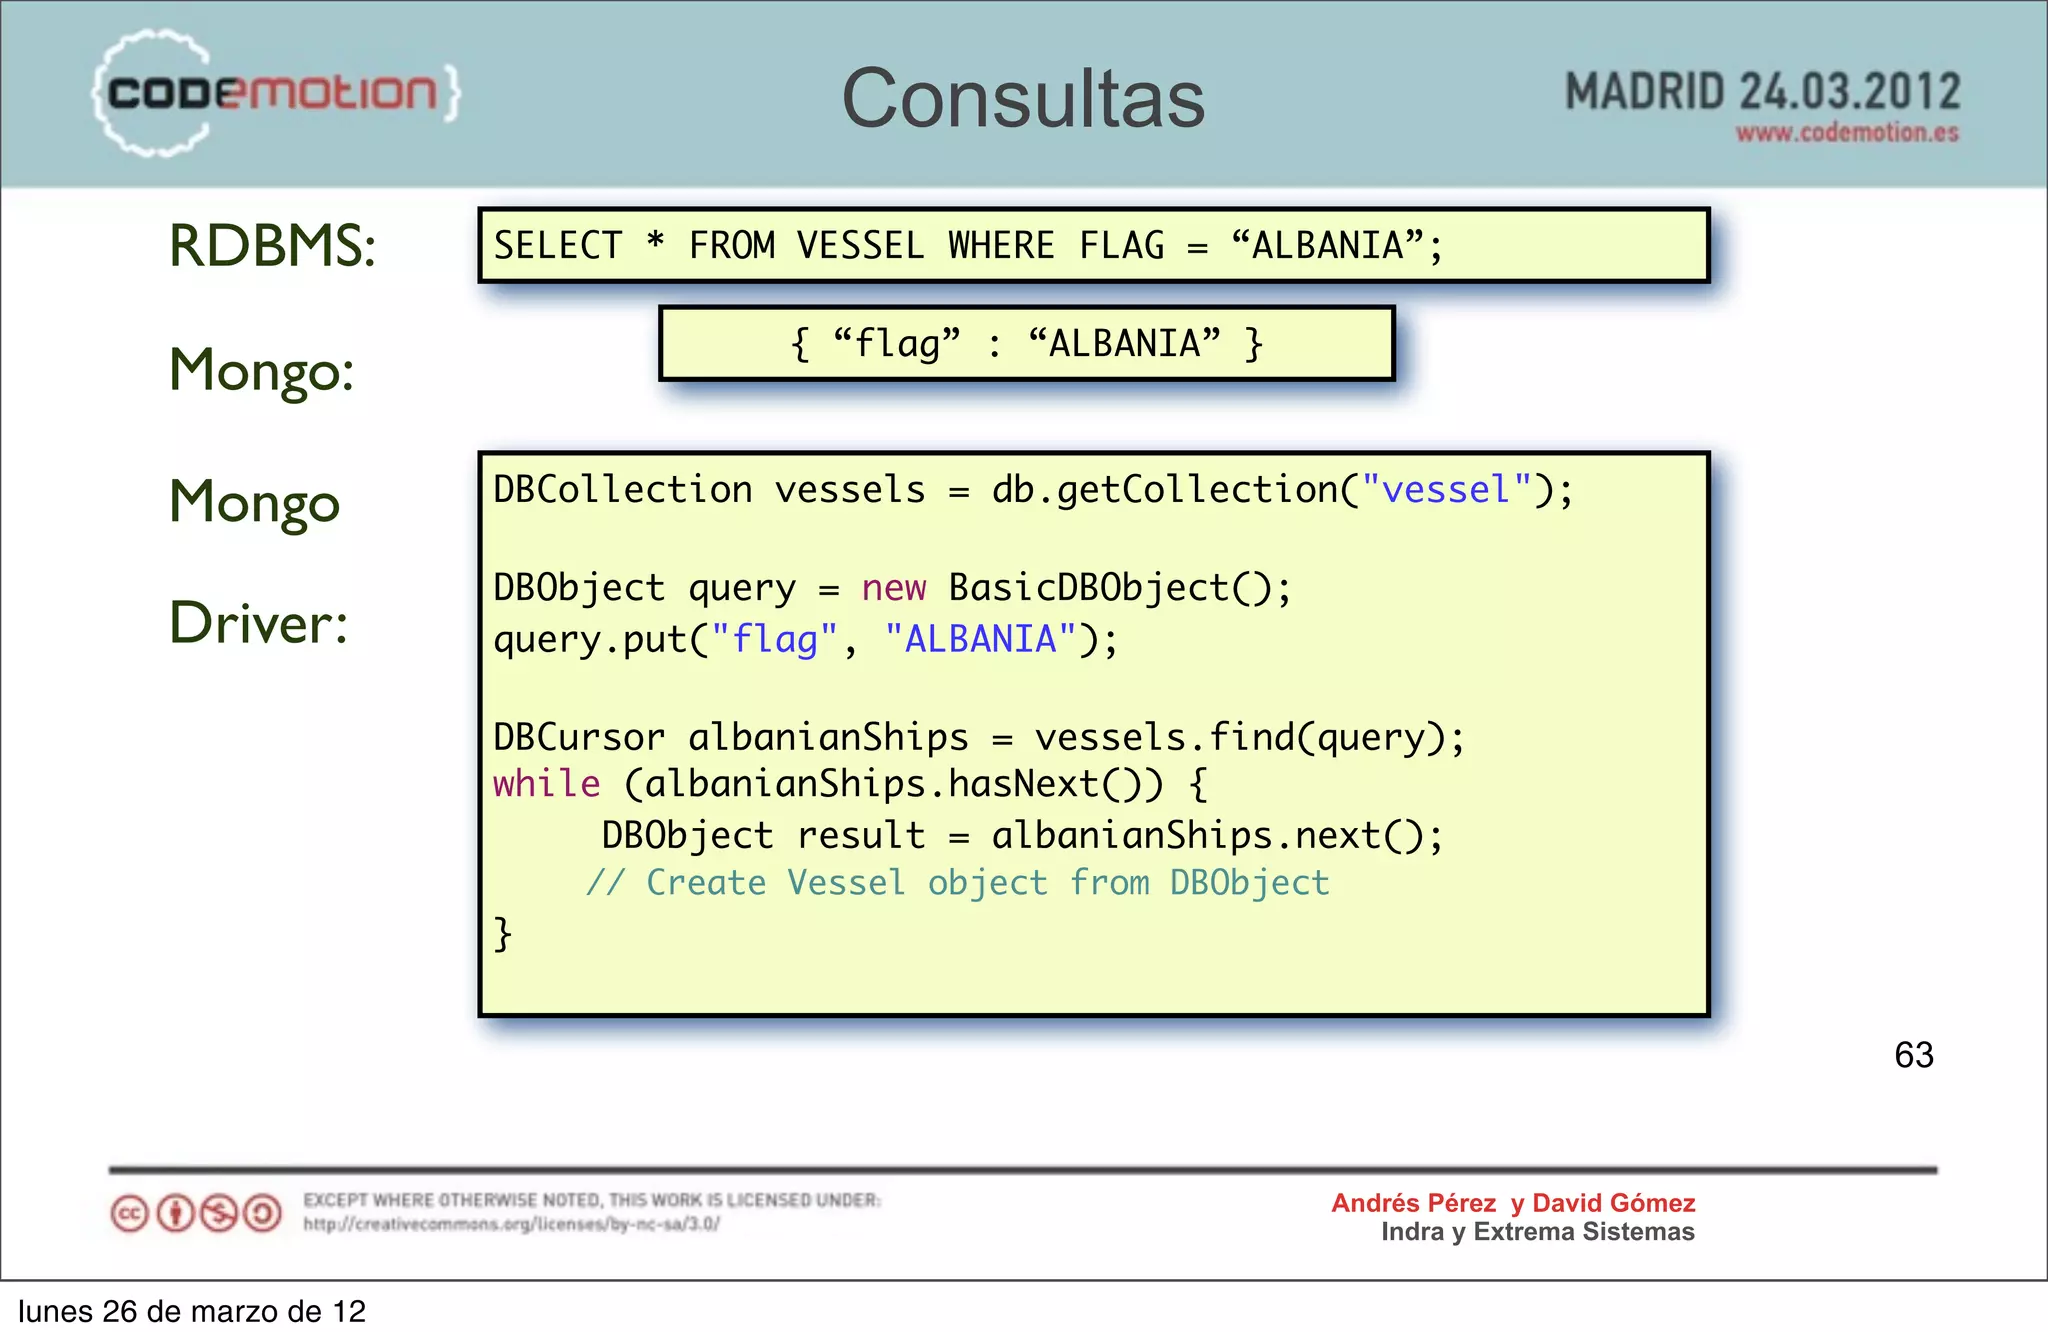Click the date lunes 26 de marzo
The height and width of the screenshot is (1332, 2048).
(192, 1311)
